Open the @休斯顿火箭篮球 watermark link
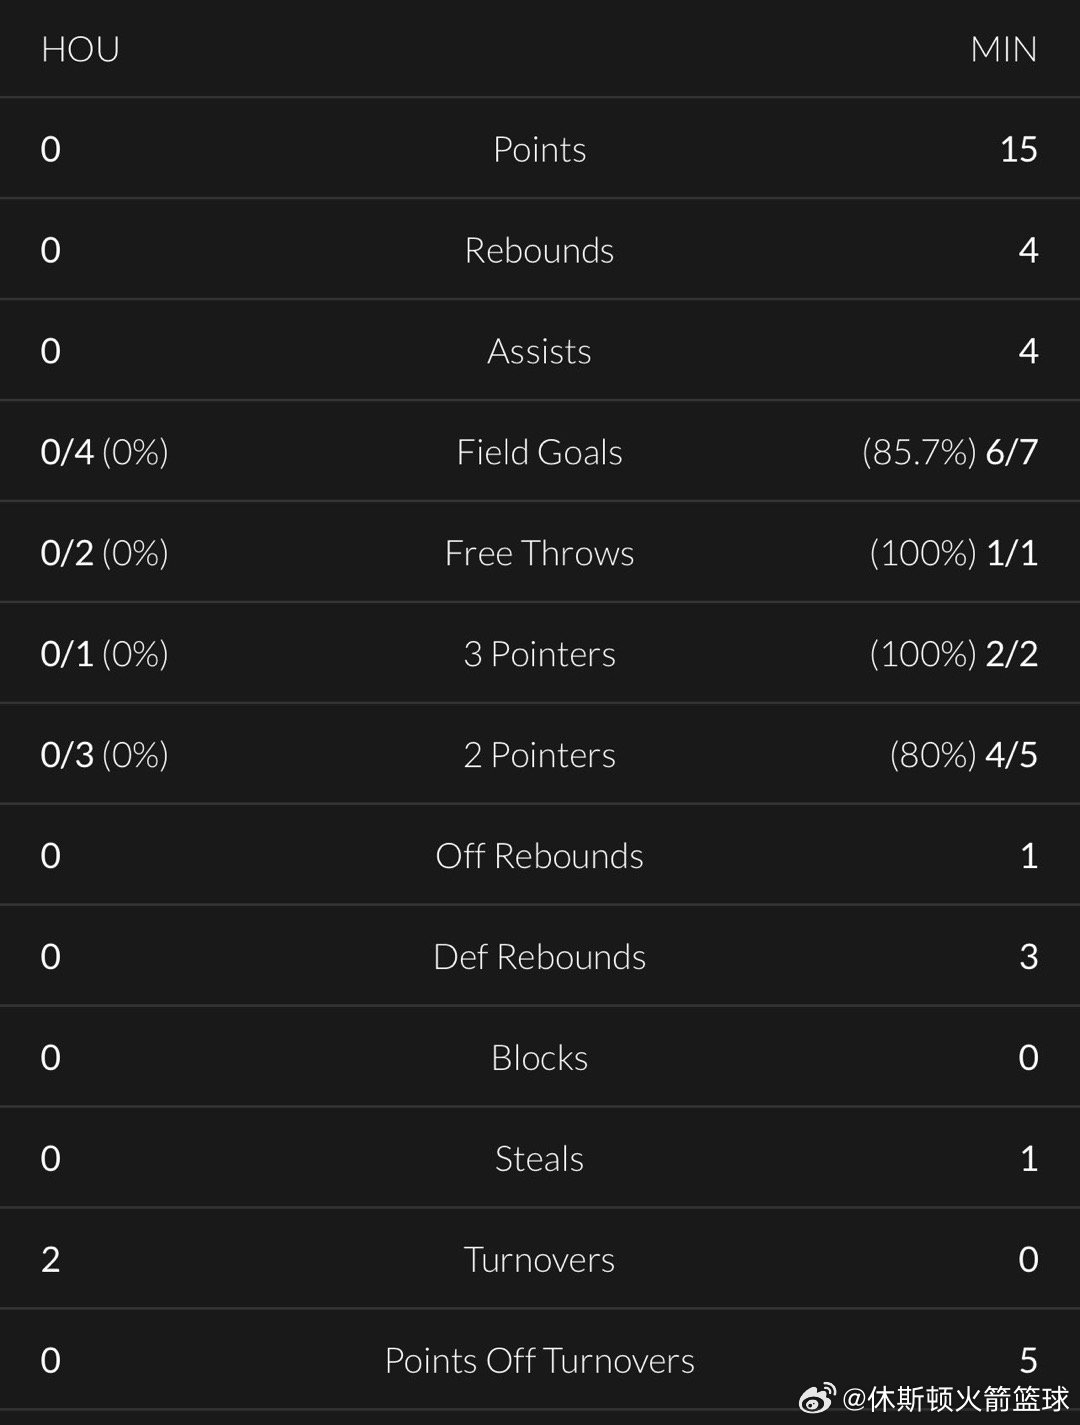The width and height of the screenshot is (1080, 1425). click(957, 1397)
